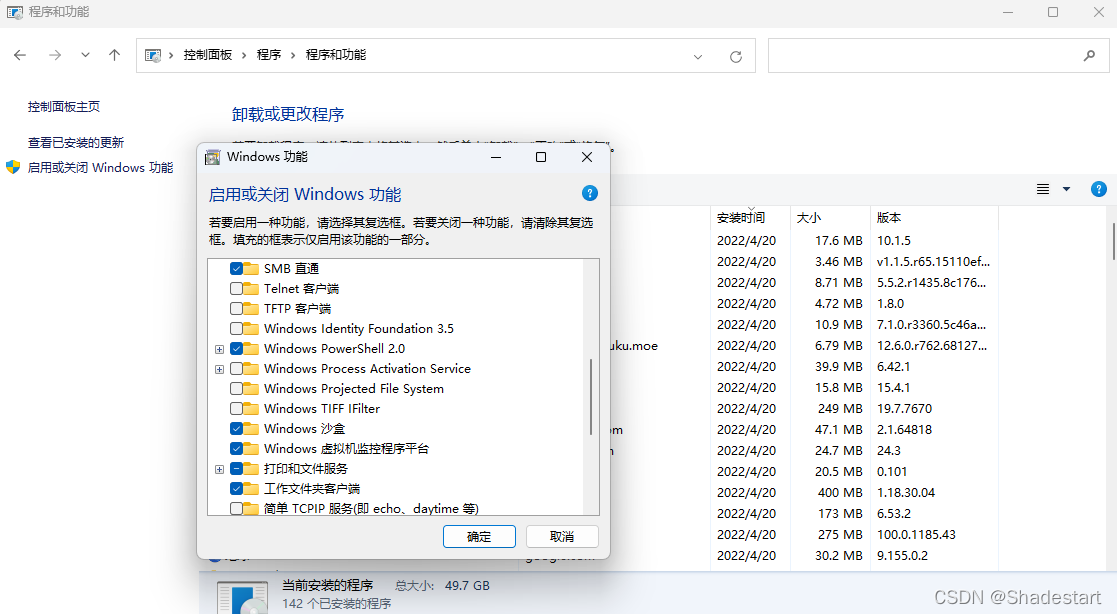Click the control panel icon in the address bar
This screenshot has width=1117, height=614.
pos(152,56)
